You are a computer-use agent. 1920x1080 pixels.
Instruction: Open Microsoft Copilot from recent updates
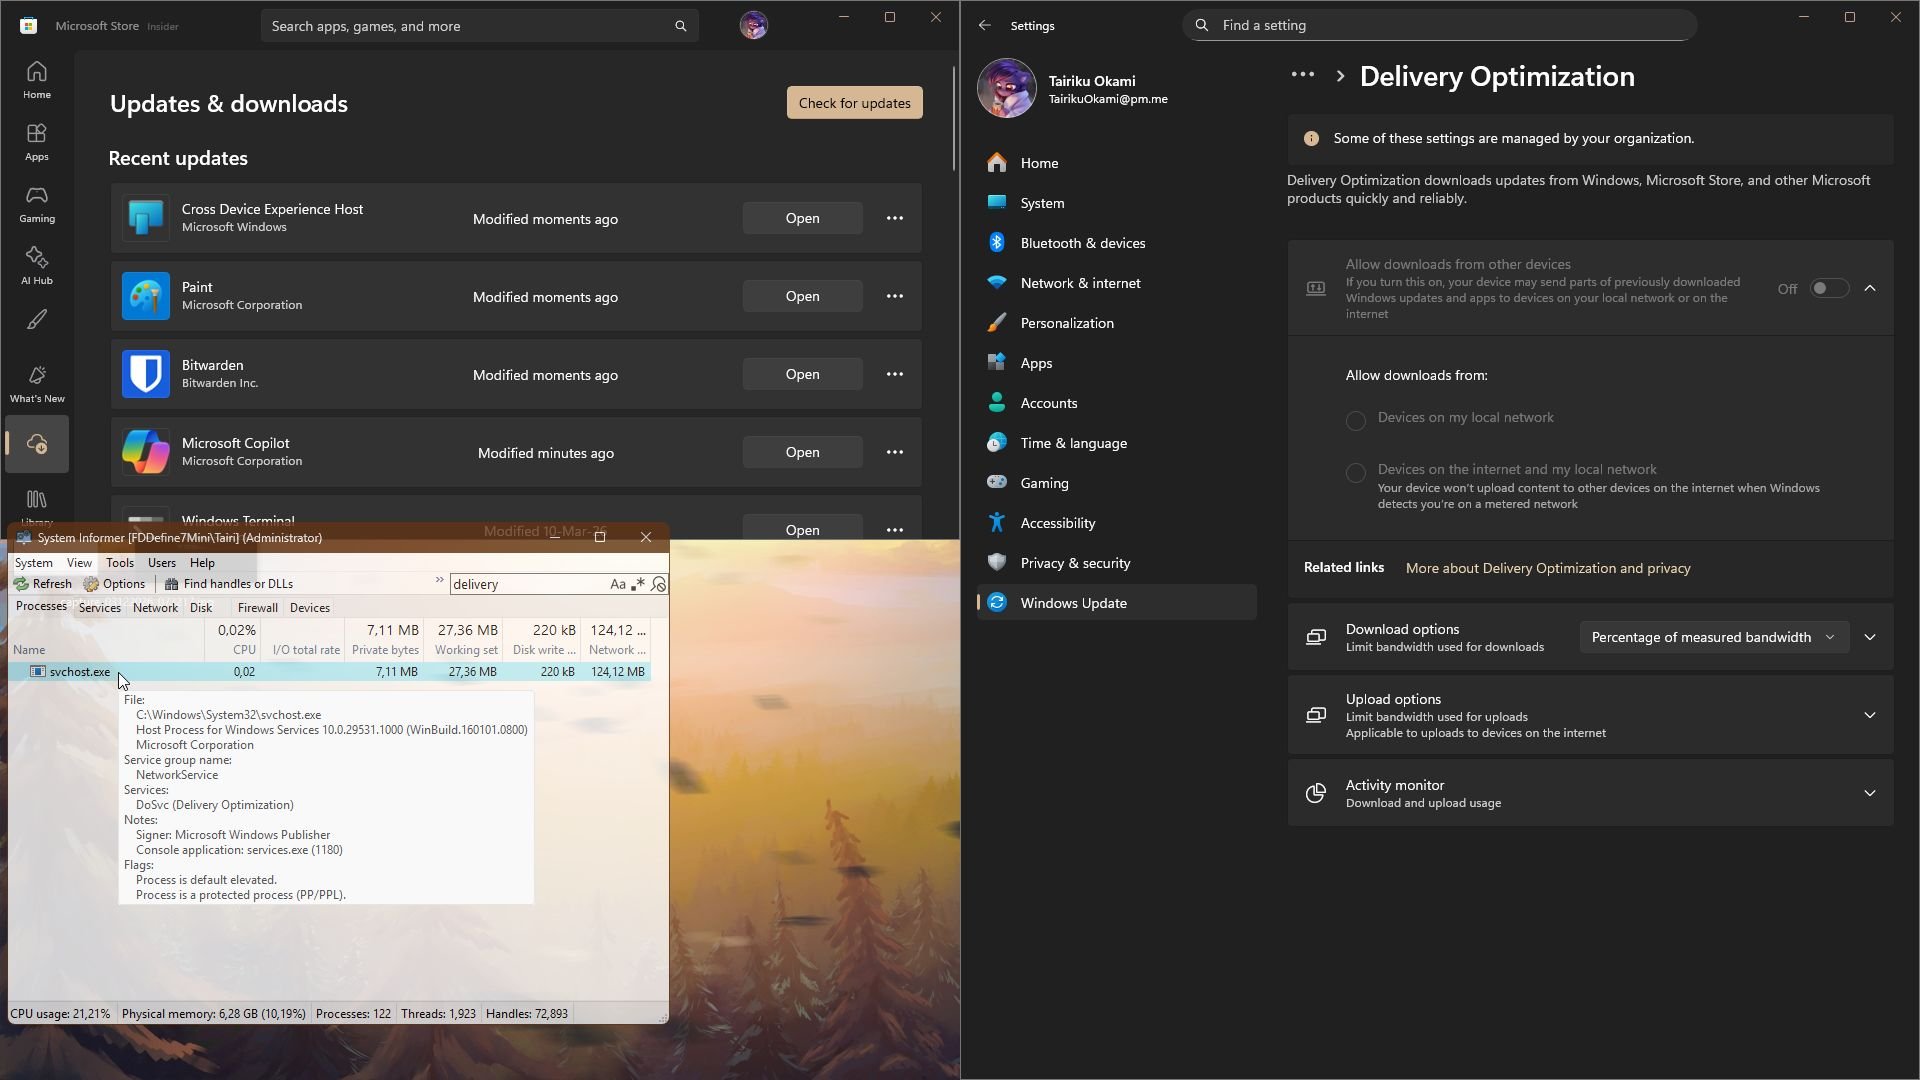point(802,452)
